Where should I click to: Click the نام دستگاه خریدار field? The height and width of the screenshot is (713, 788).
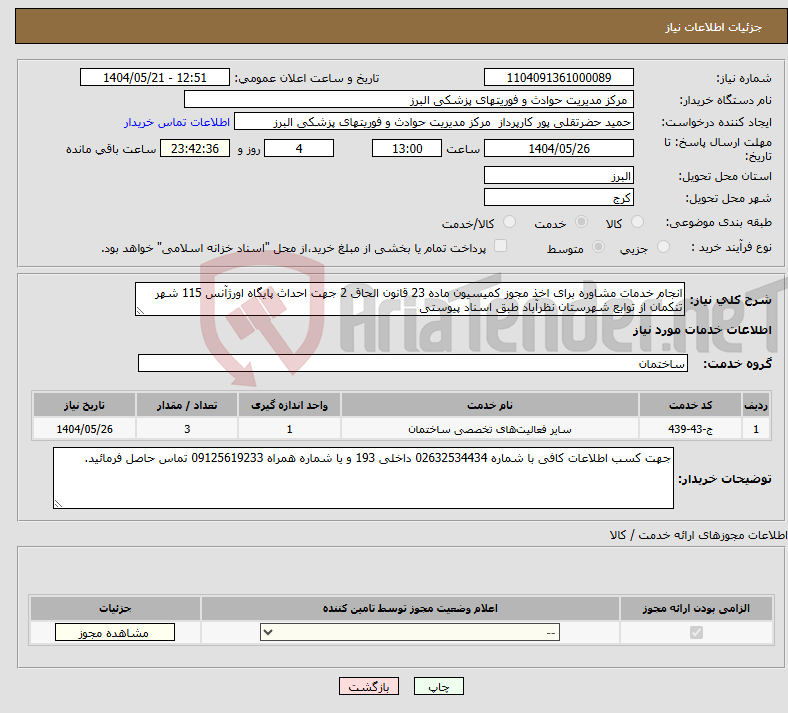[x=409, y=99]
